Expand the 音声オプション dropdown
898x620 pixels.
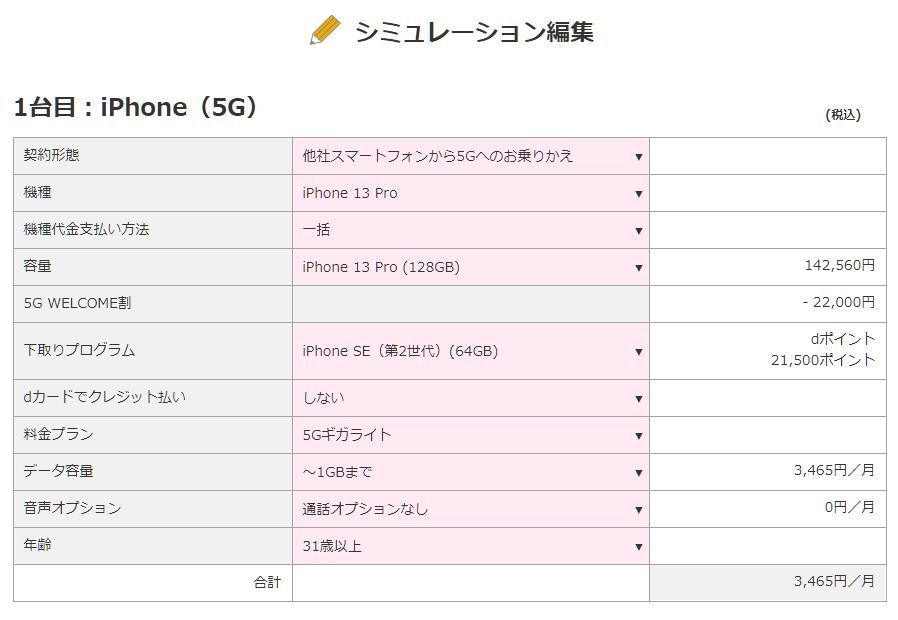click(471, 509)
